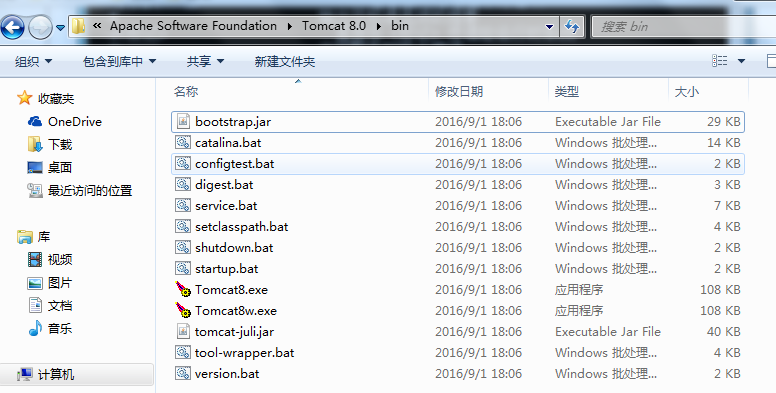Open address bar history dropdown
Viewport: 776px width, 393px height.
[x=549, y=27]
